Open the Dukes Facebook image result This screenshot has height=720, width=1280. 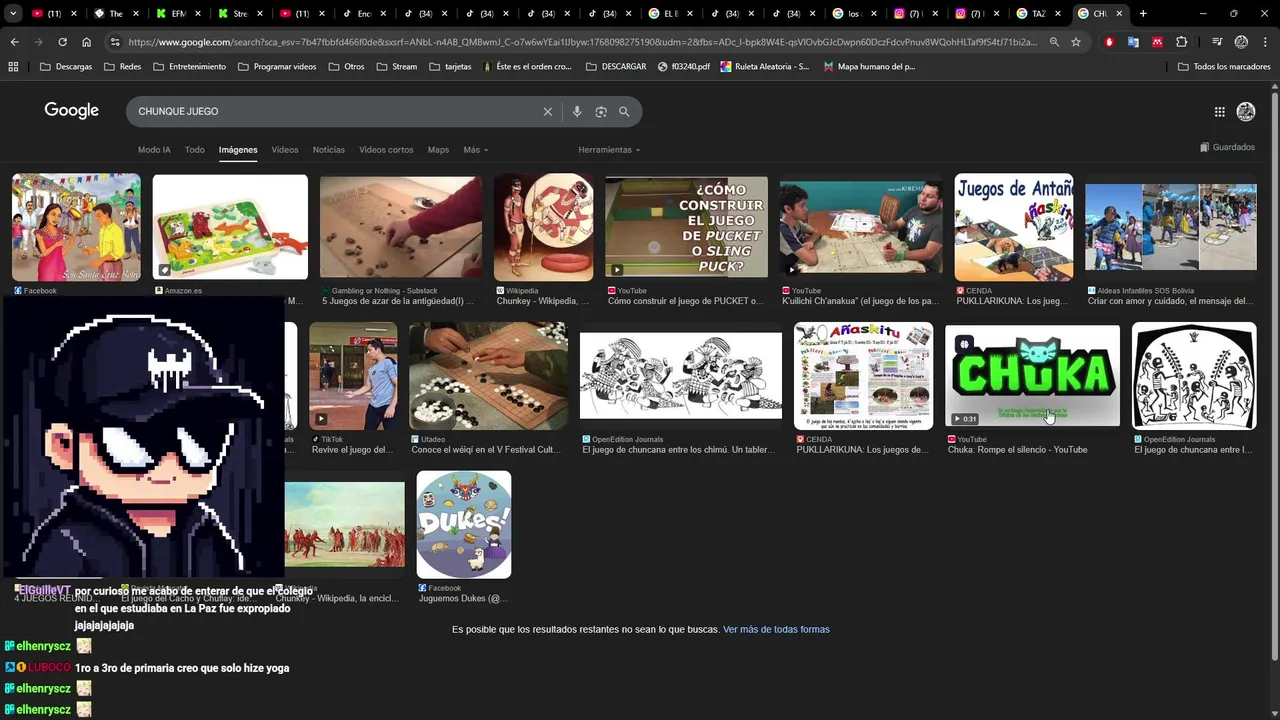pos(464,524)
